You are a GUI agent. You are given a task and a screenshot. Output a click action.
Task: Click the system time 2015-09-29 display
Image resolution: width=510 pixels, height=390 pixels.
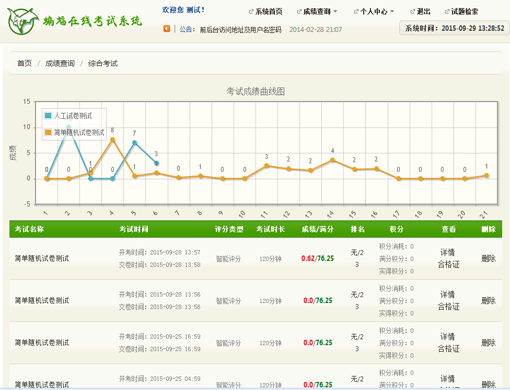(x=454, y=28)
